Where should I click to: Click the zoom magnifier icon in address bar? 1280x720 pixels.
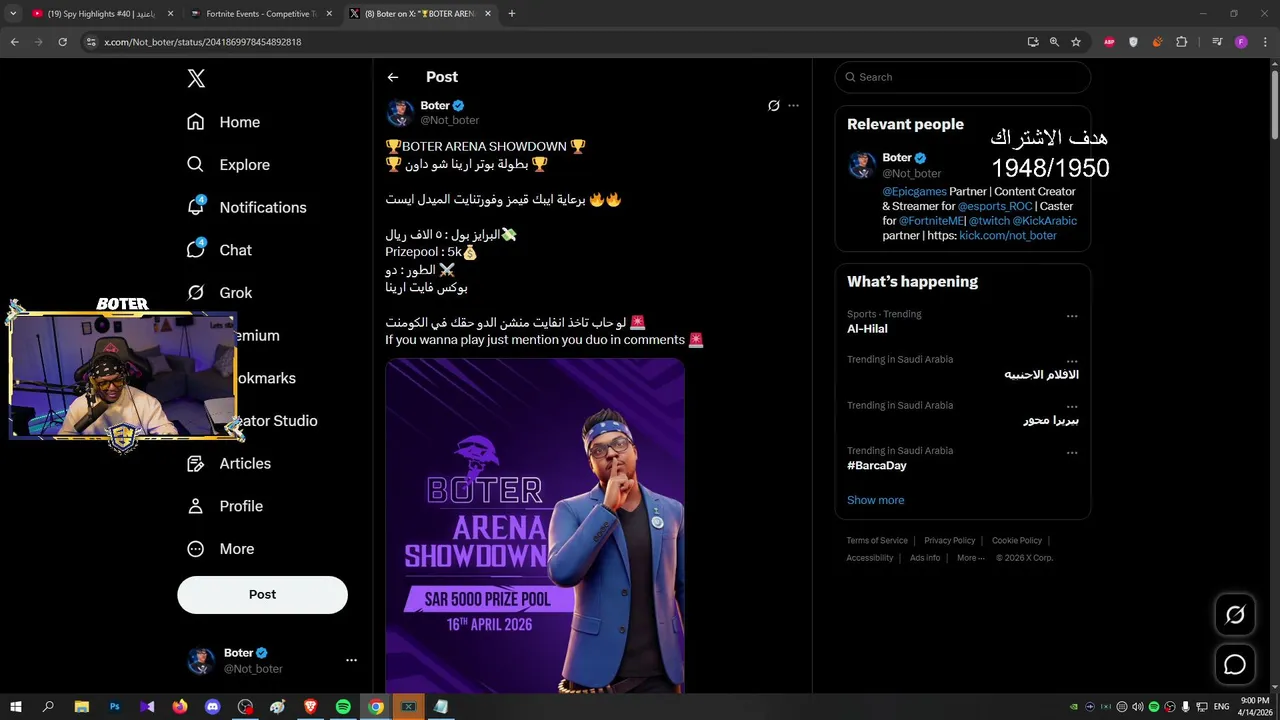(x=1054, y=42)
